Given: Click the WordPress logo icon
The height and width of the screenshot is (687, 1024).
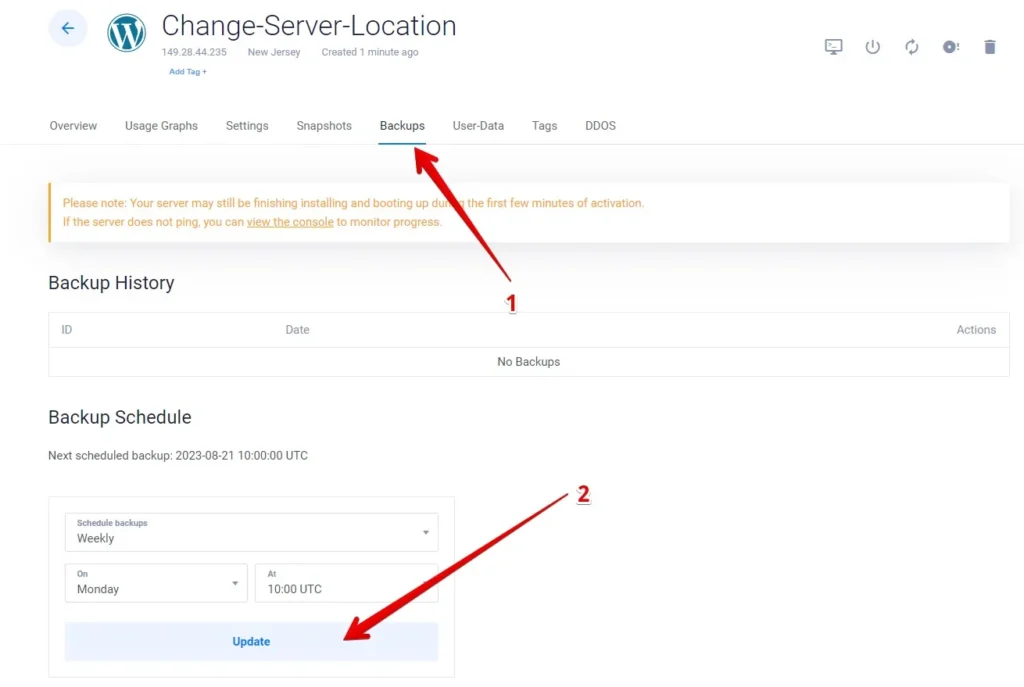Looking at the screenshot, I should pyautogui.click(x=126, y=33).
